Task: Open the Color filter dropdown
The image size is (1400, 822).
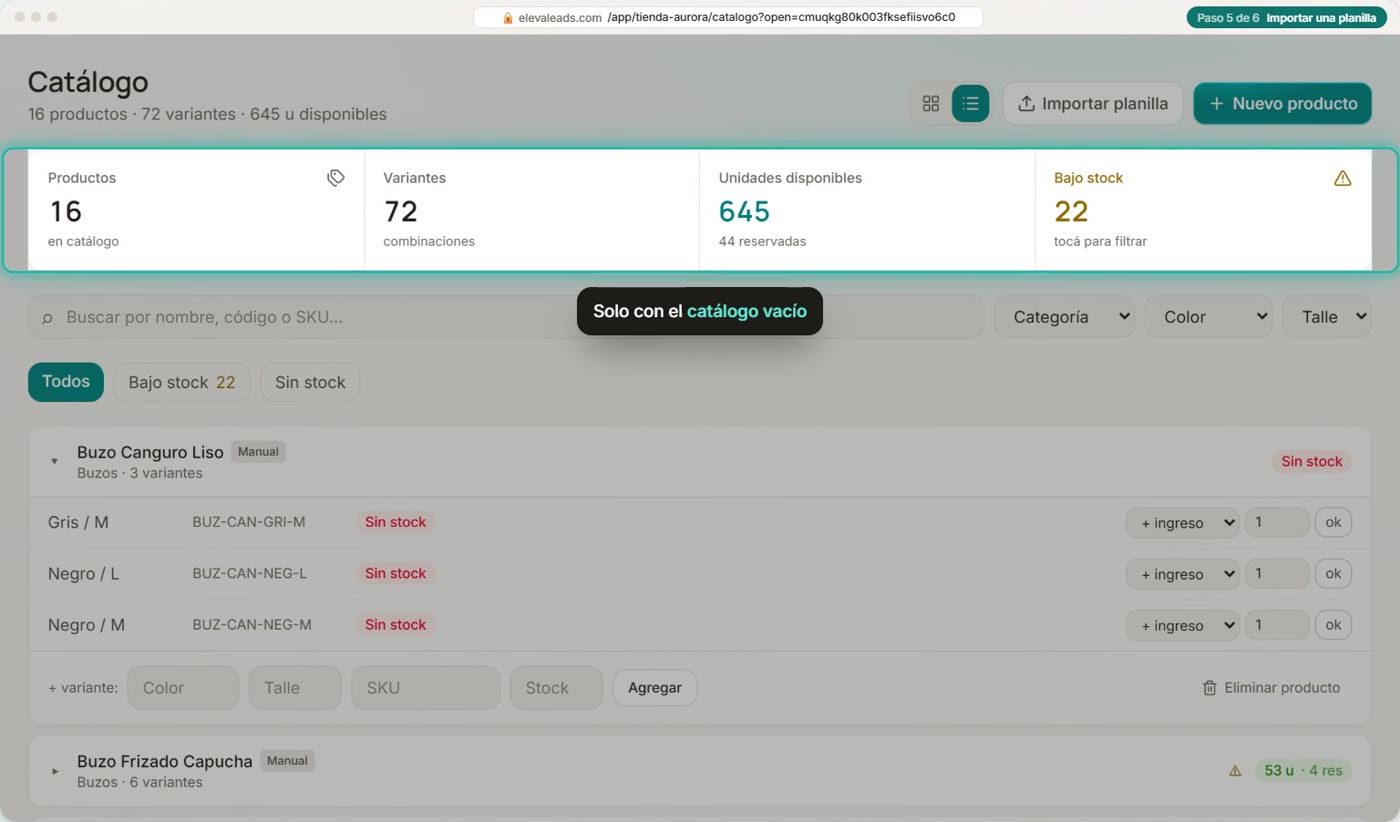Action: pos(1208,317)
